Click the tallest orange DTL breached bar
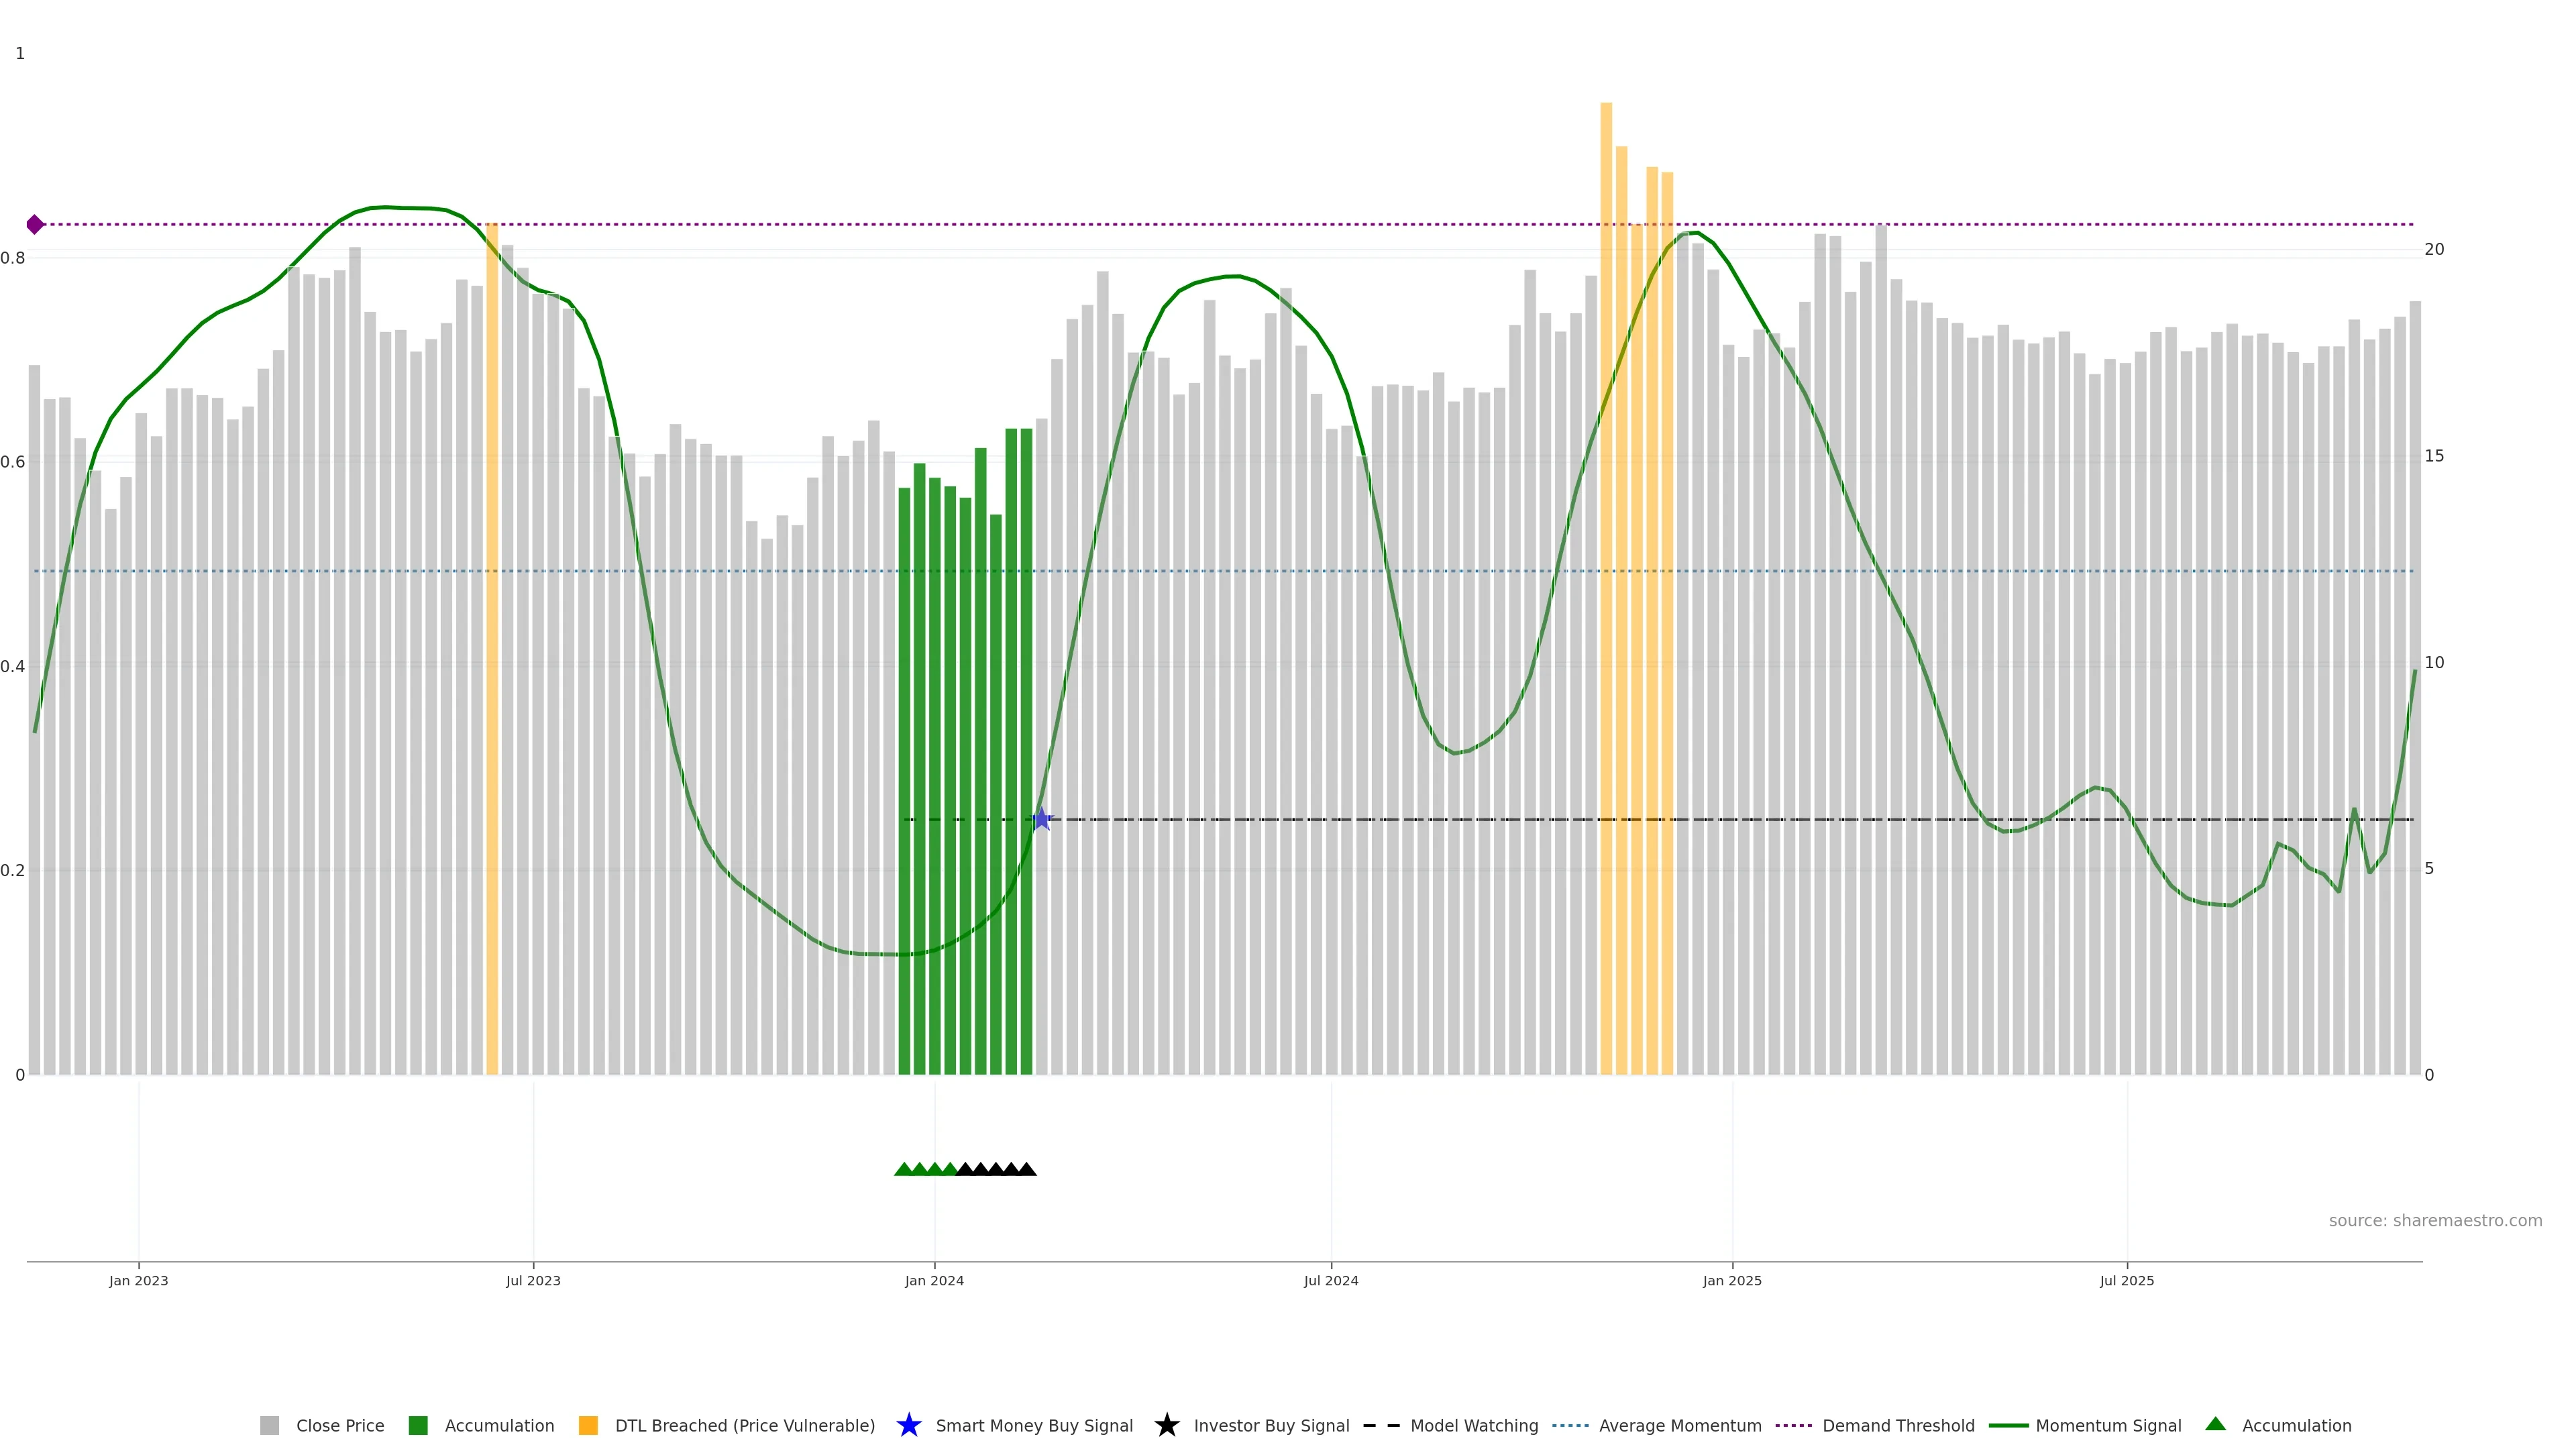2576x1449 pixels. [1606, 500]
